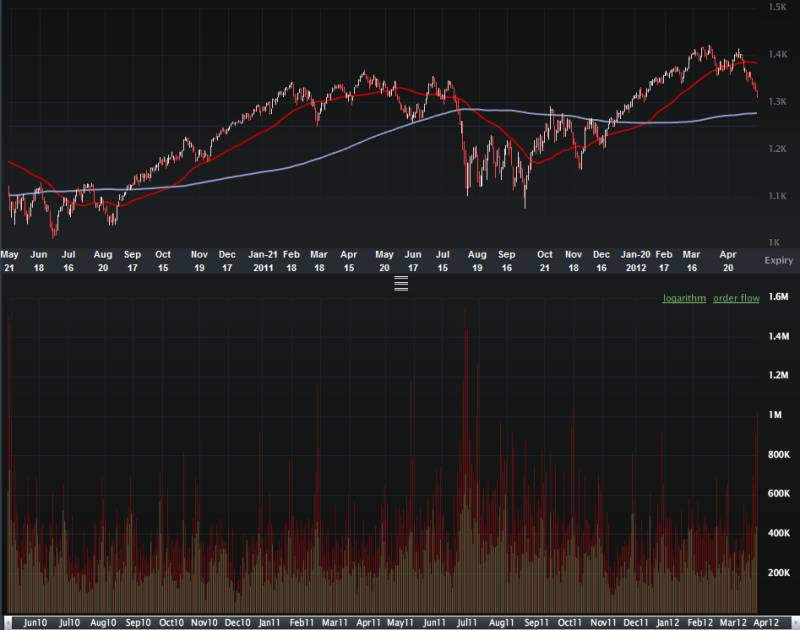Click the 400K volume axis label
Viewport: 802px width, 630px height.
(x=779, y=533)
